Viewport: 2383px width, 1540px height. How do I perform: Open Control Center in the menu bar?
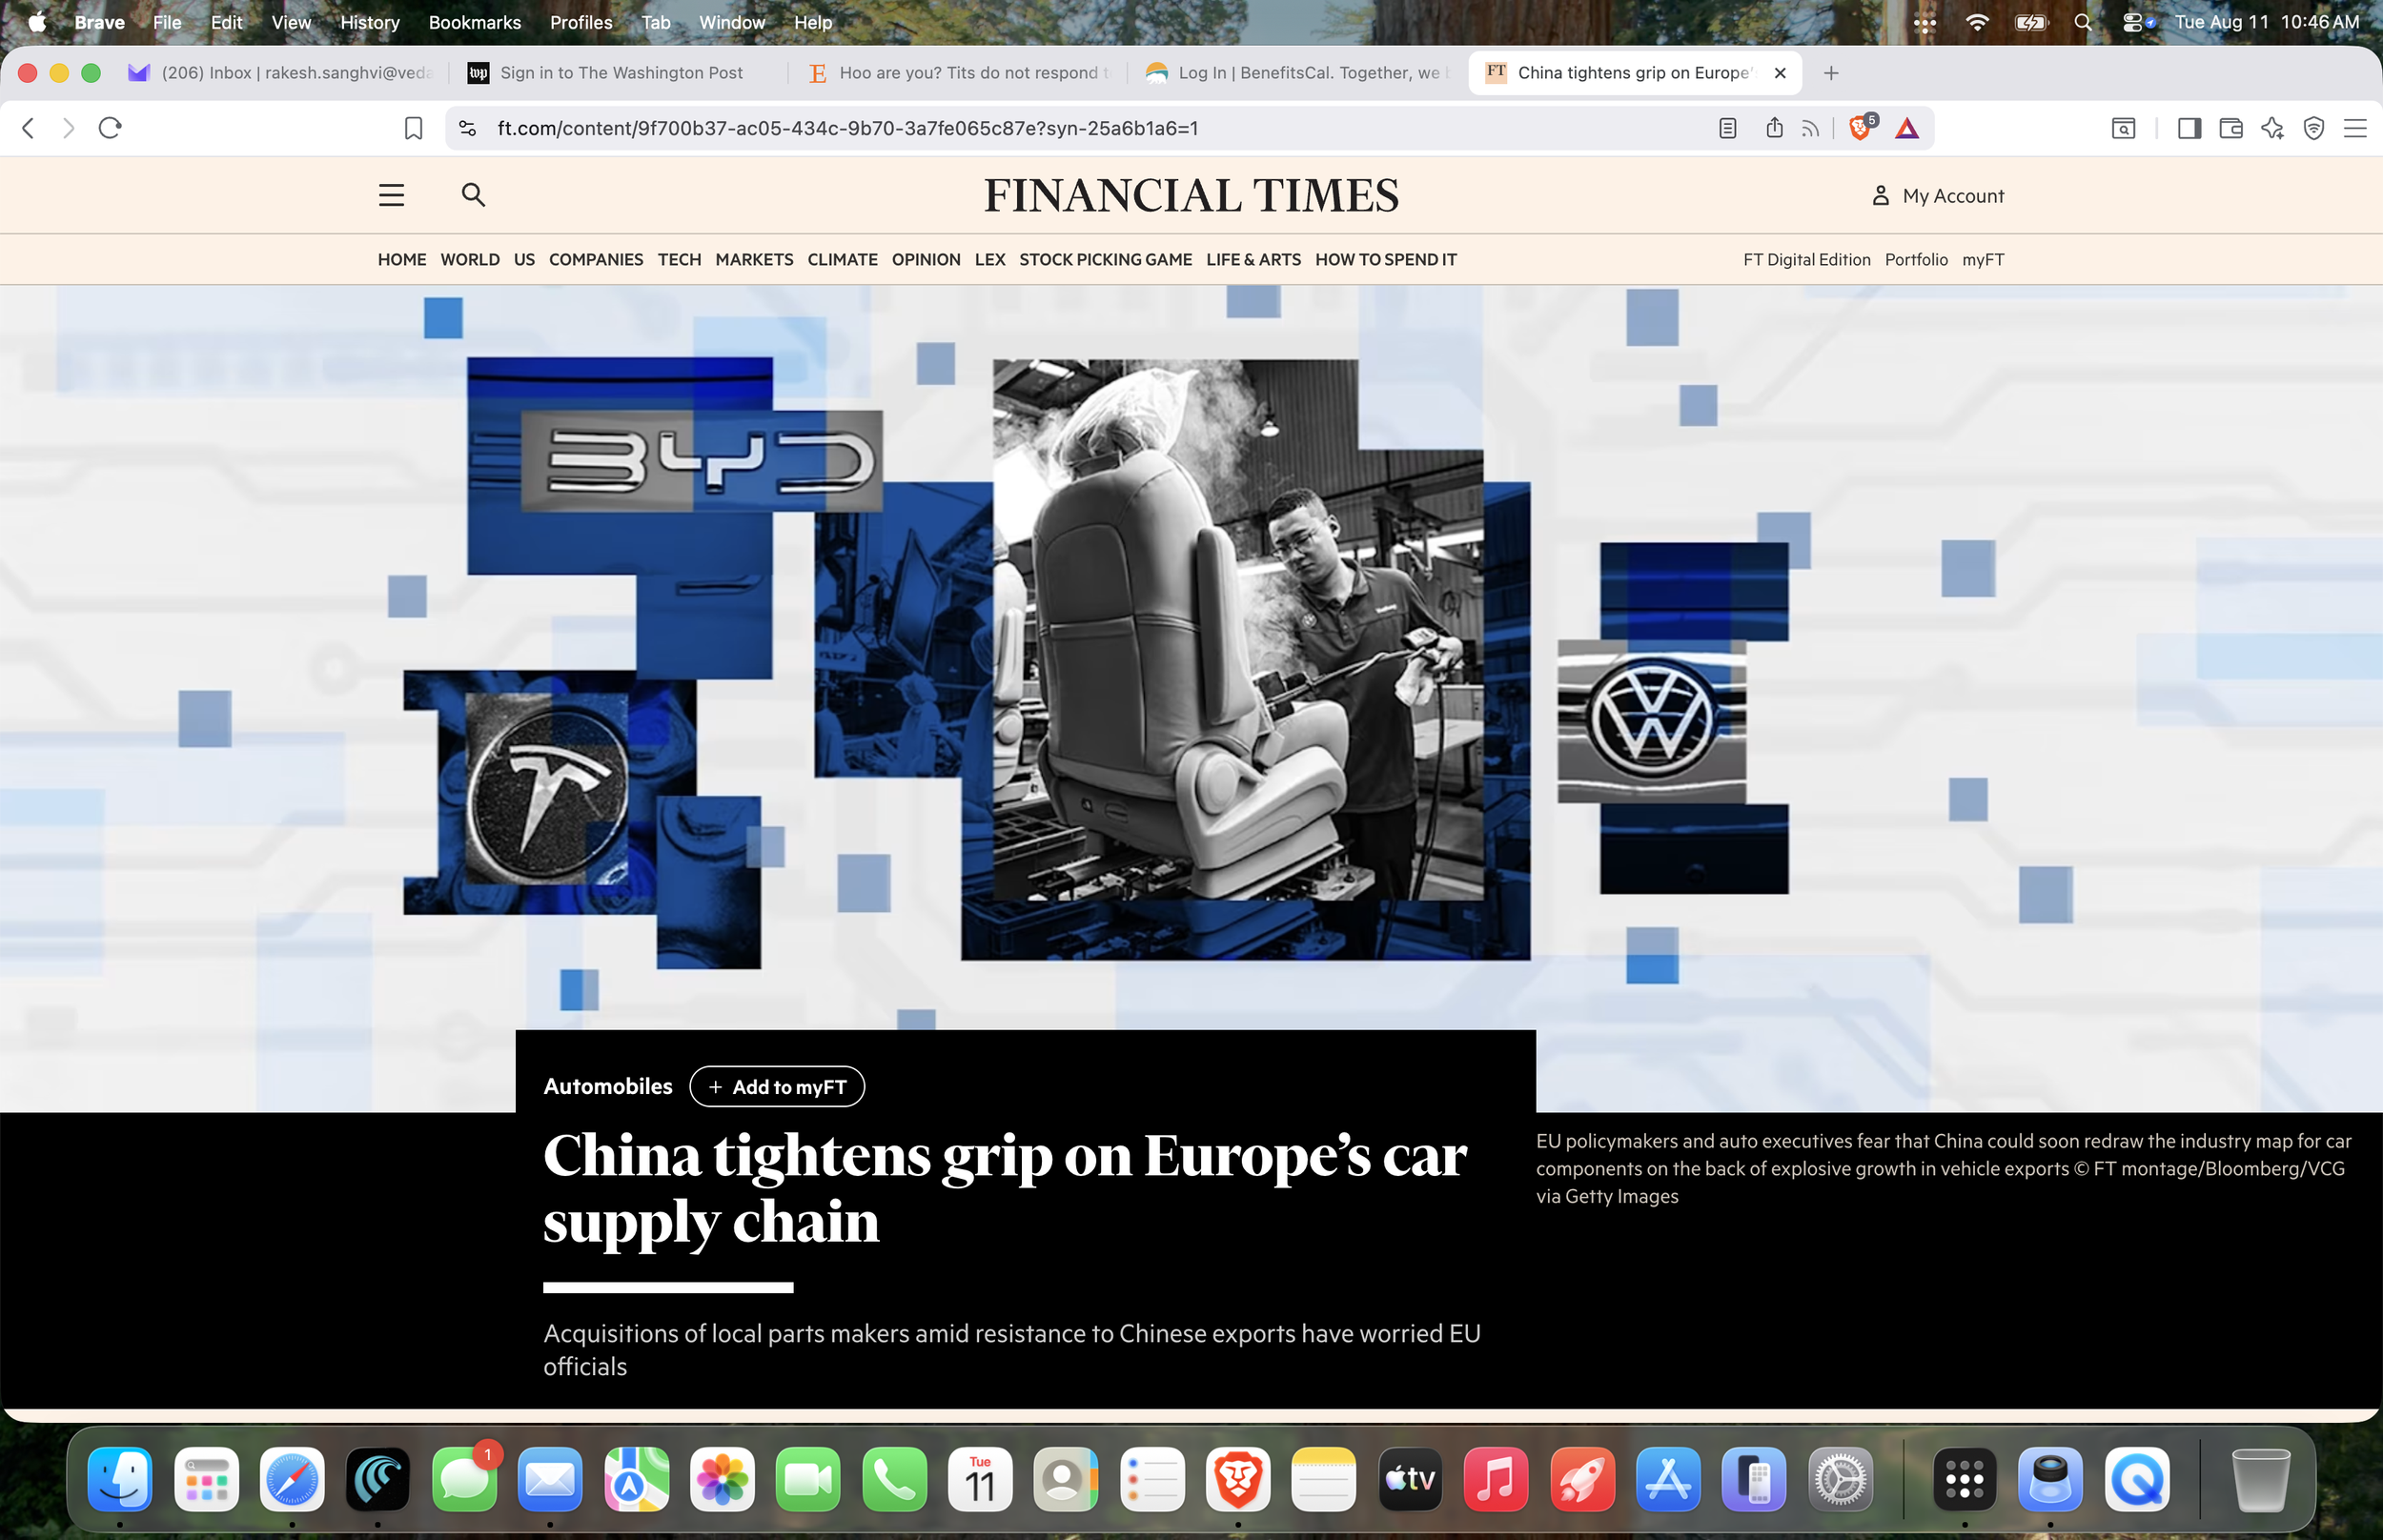(x=2138, y=22)
